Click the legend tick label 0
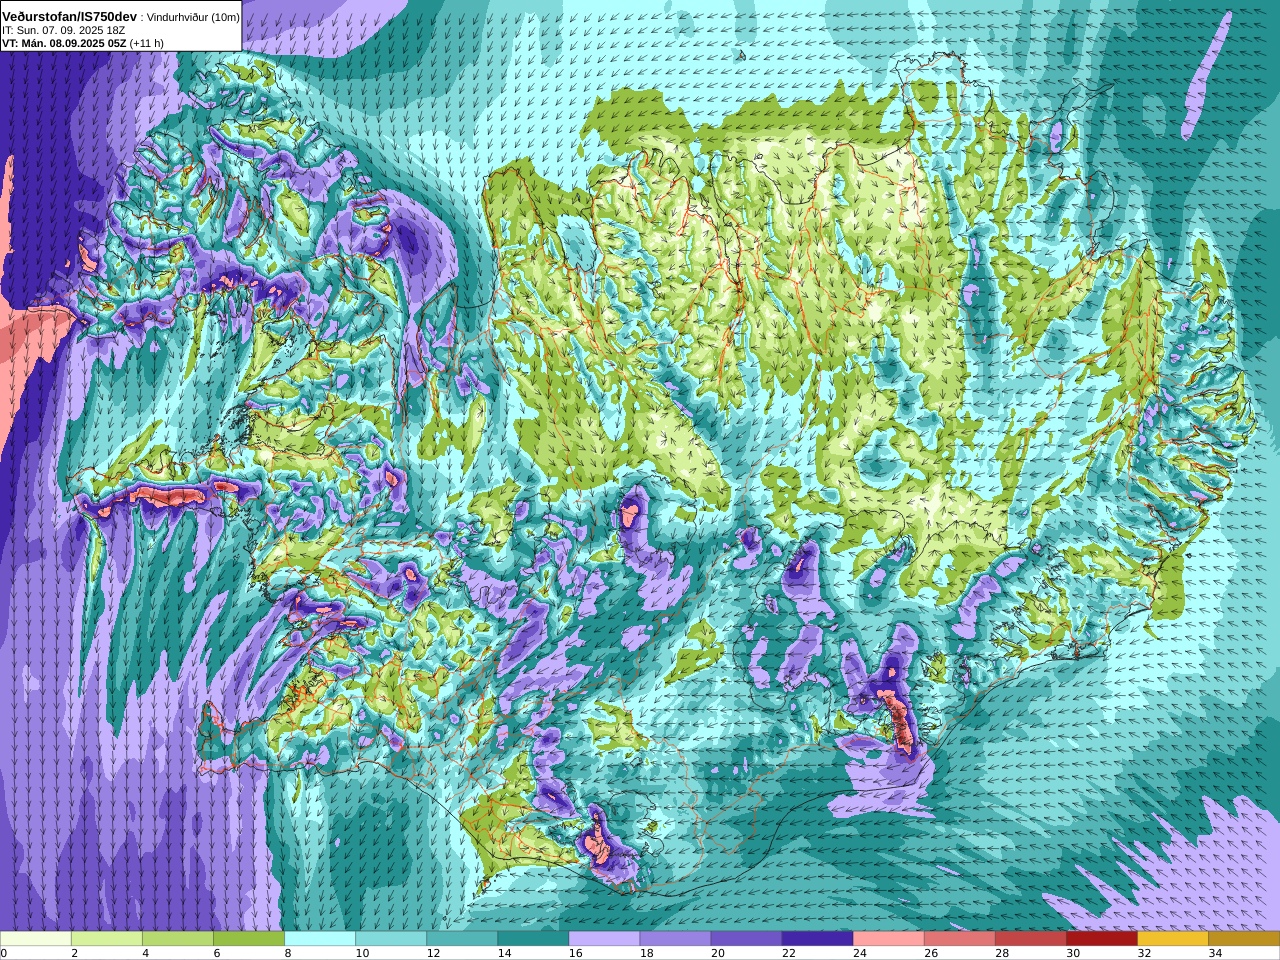The width and height of the screenshot is (1280, 960). [x=4, y=953]
